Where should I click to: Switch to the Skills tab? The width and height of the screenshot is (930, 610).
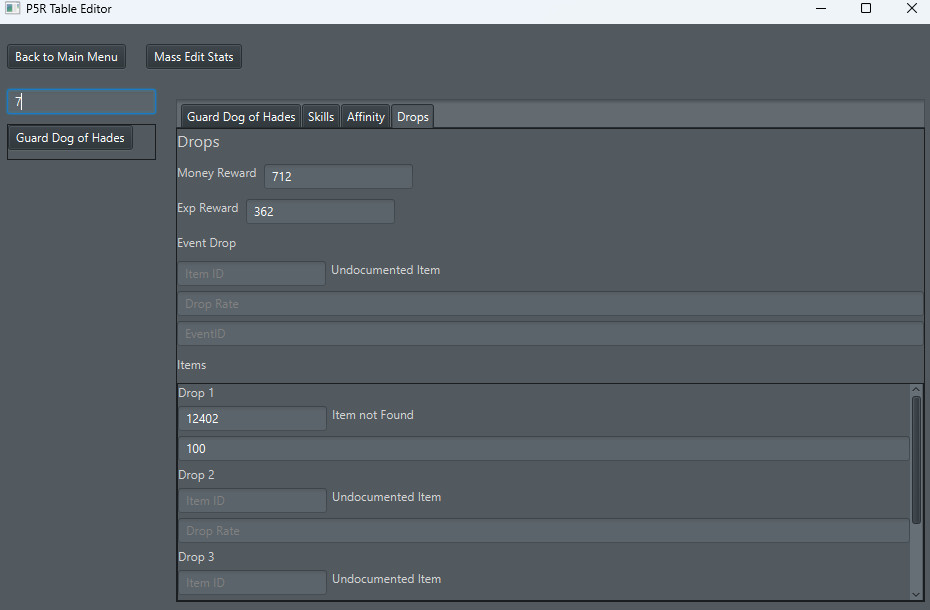(320, 116)
